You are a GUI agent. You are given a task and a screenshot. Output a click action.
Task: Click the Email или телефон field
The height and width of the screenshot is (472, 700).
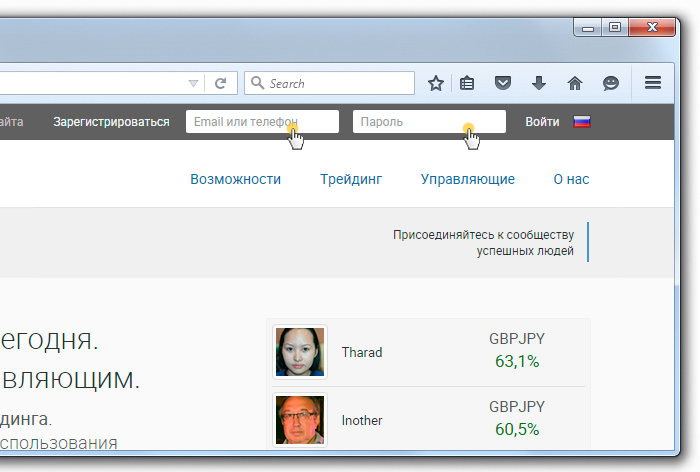point(262,121)
